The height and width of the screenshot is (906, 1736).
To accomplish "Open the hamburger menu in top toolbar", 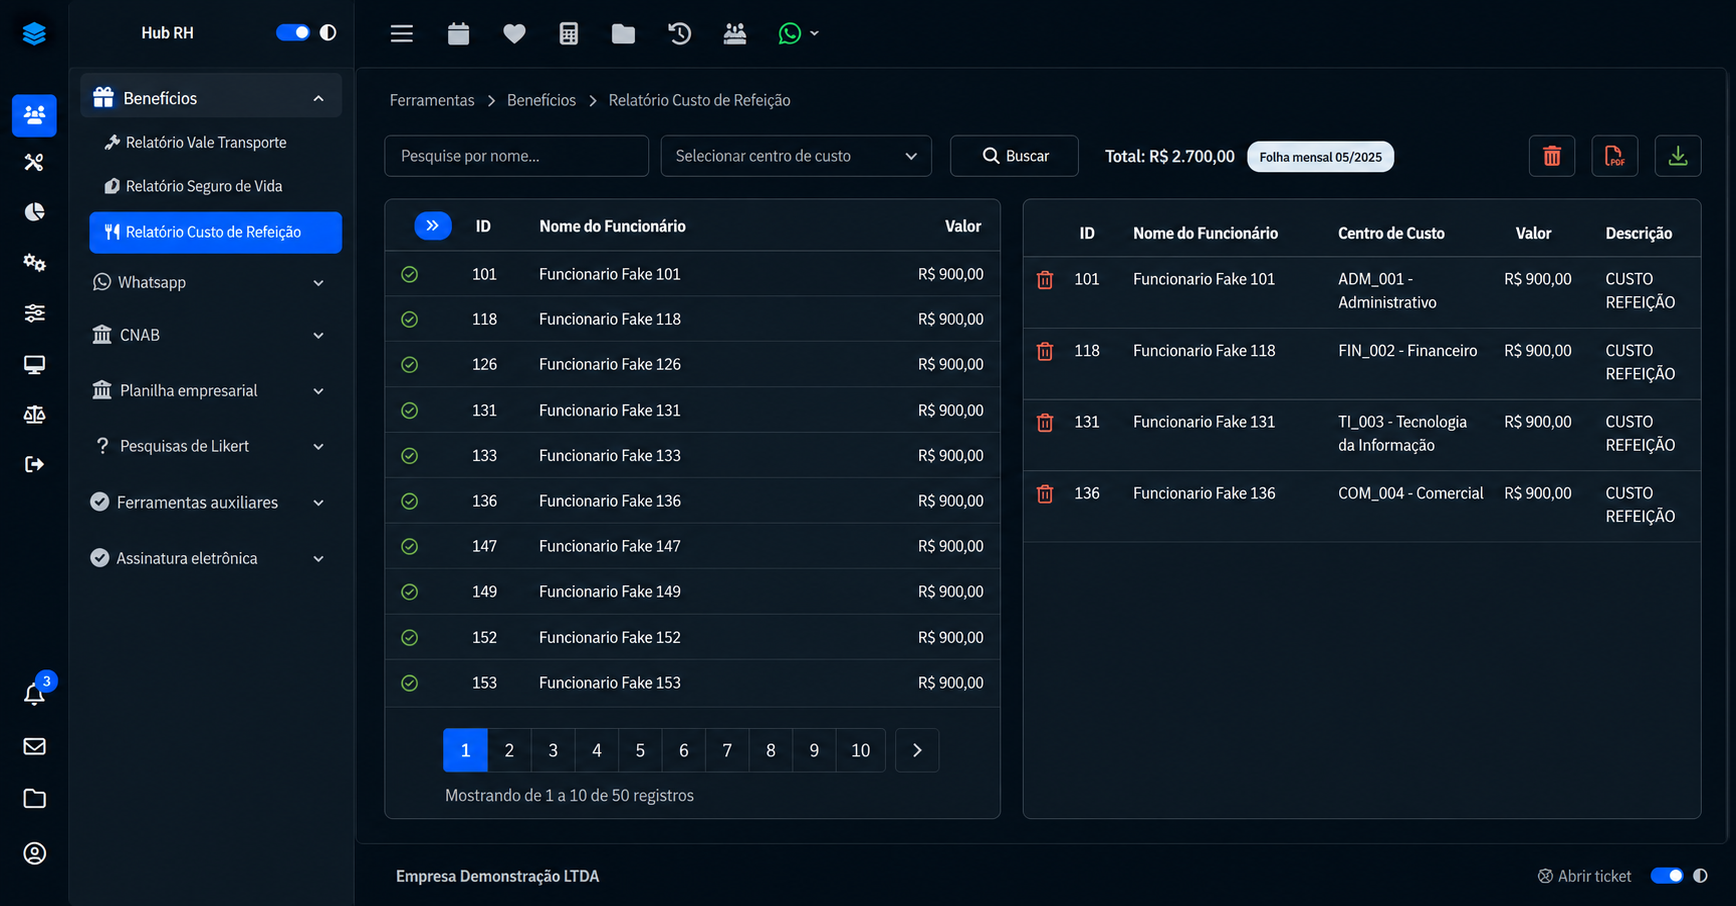I will 401,34.
